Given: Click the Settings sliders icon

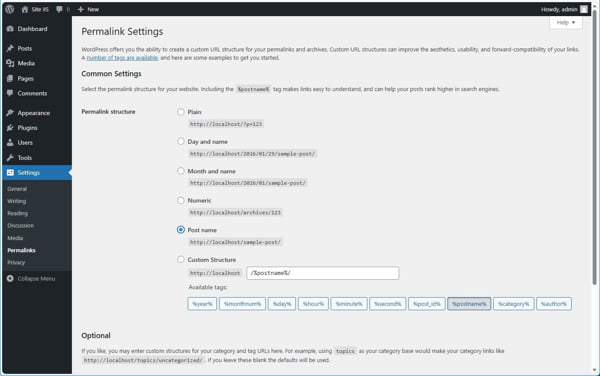Looking at the screenshot, I should 10,173.
